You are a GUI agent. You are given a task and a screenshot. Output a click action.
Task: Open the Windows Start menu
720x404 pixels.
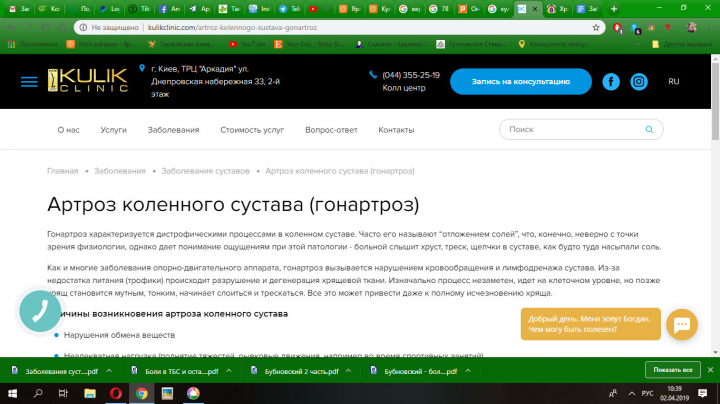coord(12,393)
